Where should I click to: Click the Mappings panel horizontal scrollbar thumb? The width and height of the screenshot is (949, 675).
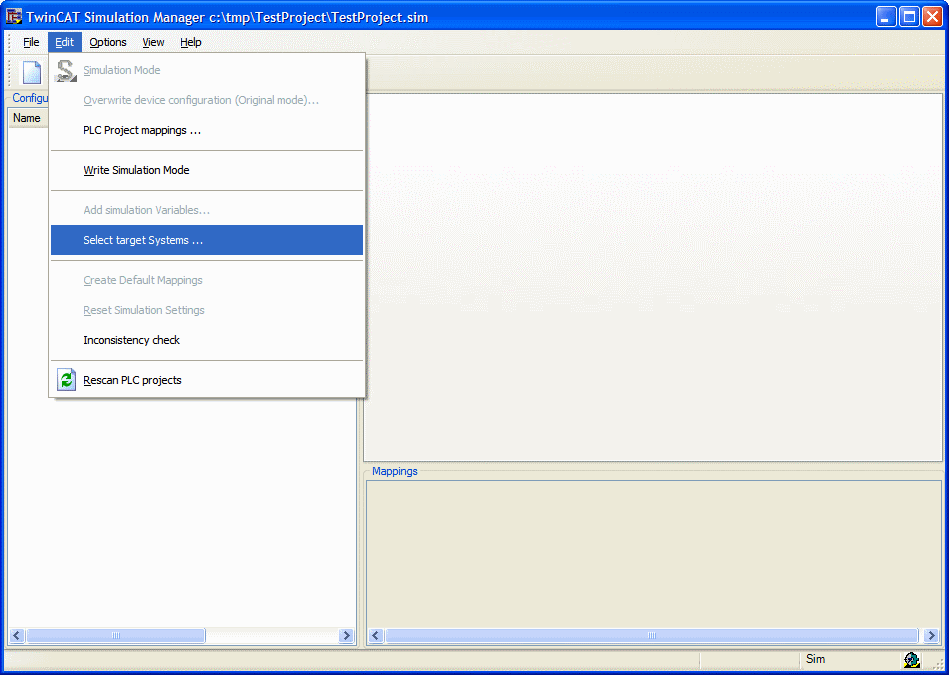pos(652,636)
